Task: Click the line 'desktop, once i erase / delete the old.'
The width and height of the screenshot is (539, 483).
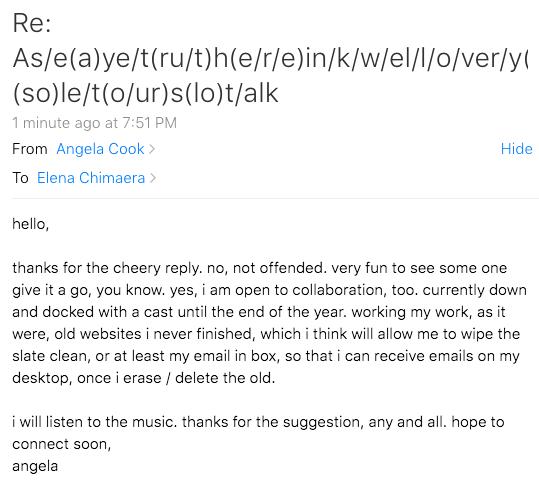Action: [x=144, y=378]
